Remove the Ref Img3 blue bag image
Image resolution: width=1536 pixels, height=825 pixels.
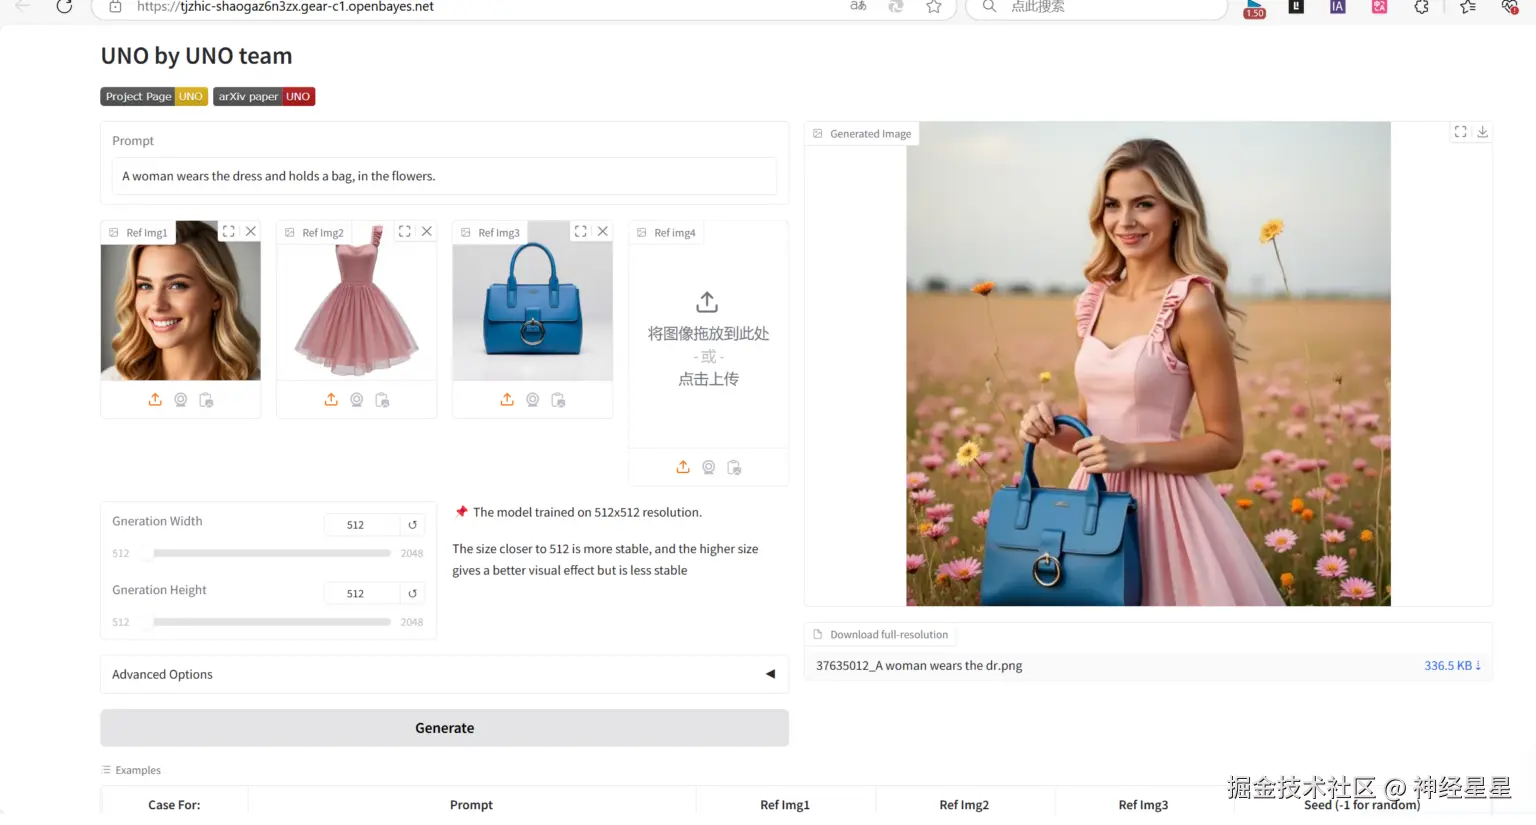pos(603,231)
